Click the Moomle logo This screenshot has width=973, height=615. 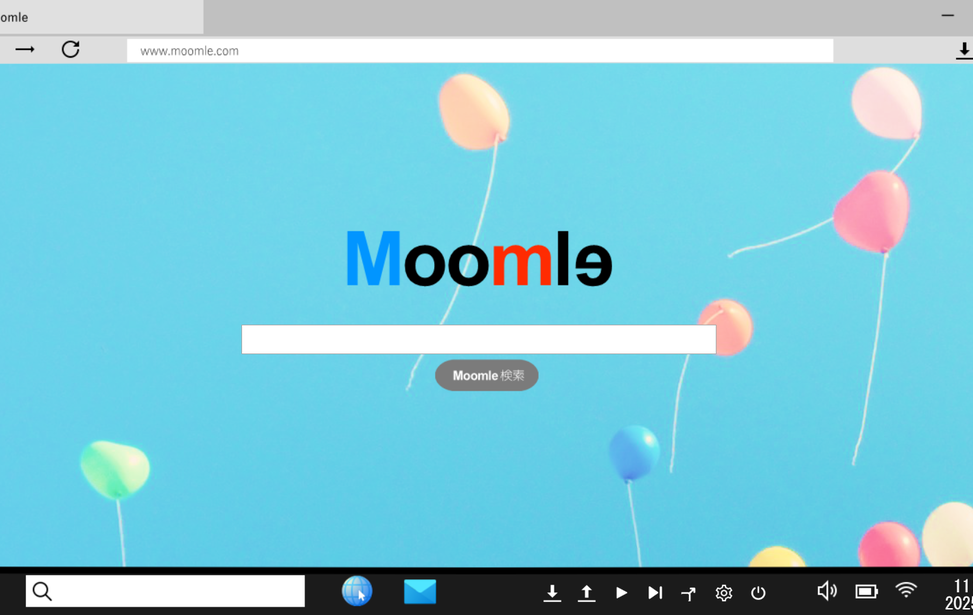[478, 259]
